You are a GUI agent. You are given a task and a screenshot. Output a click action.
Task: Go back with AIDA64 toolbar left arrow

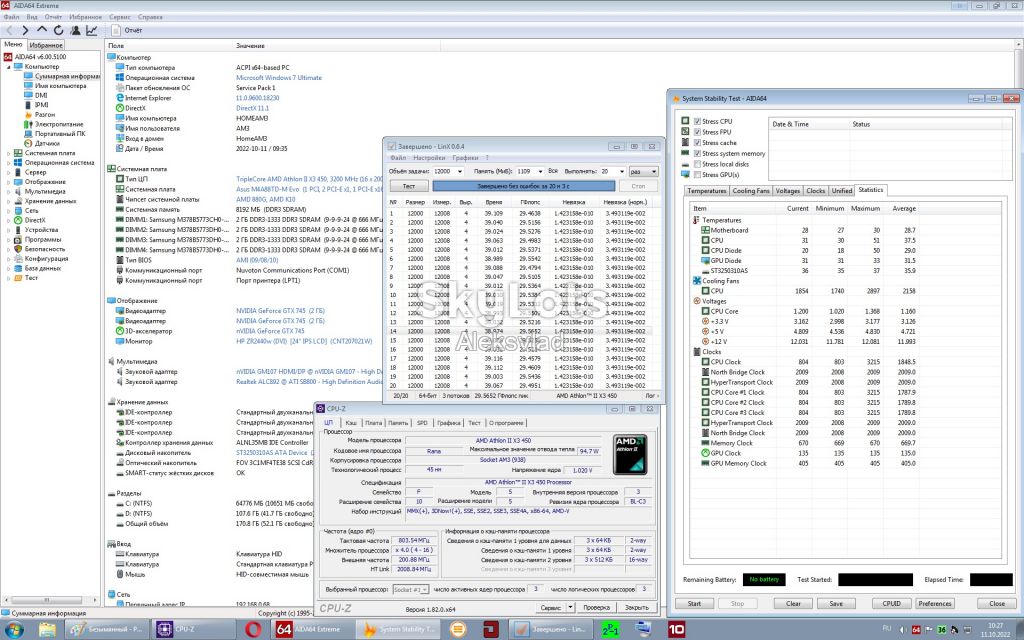tap(9, 30)
